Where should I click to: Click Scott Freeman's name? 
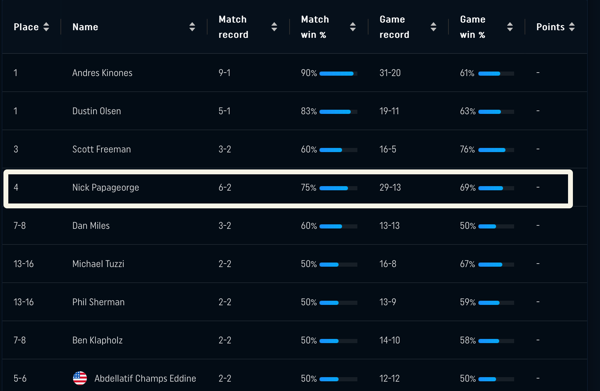point(101,149)
